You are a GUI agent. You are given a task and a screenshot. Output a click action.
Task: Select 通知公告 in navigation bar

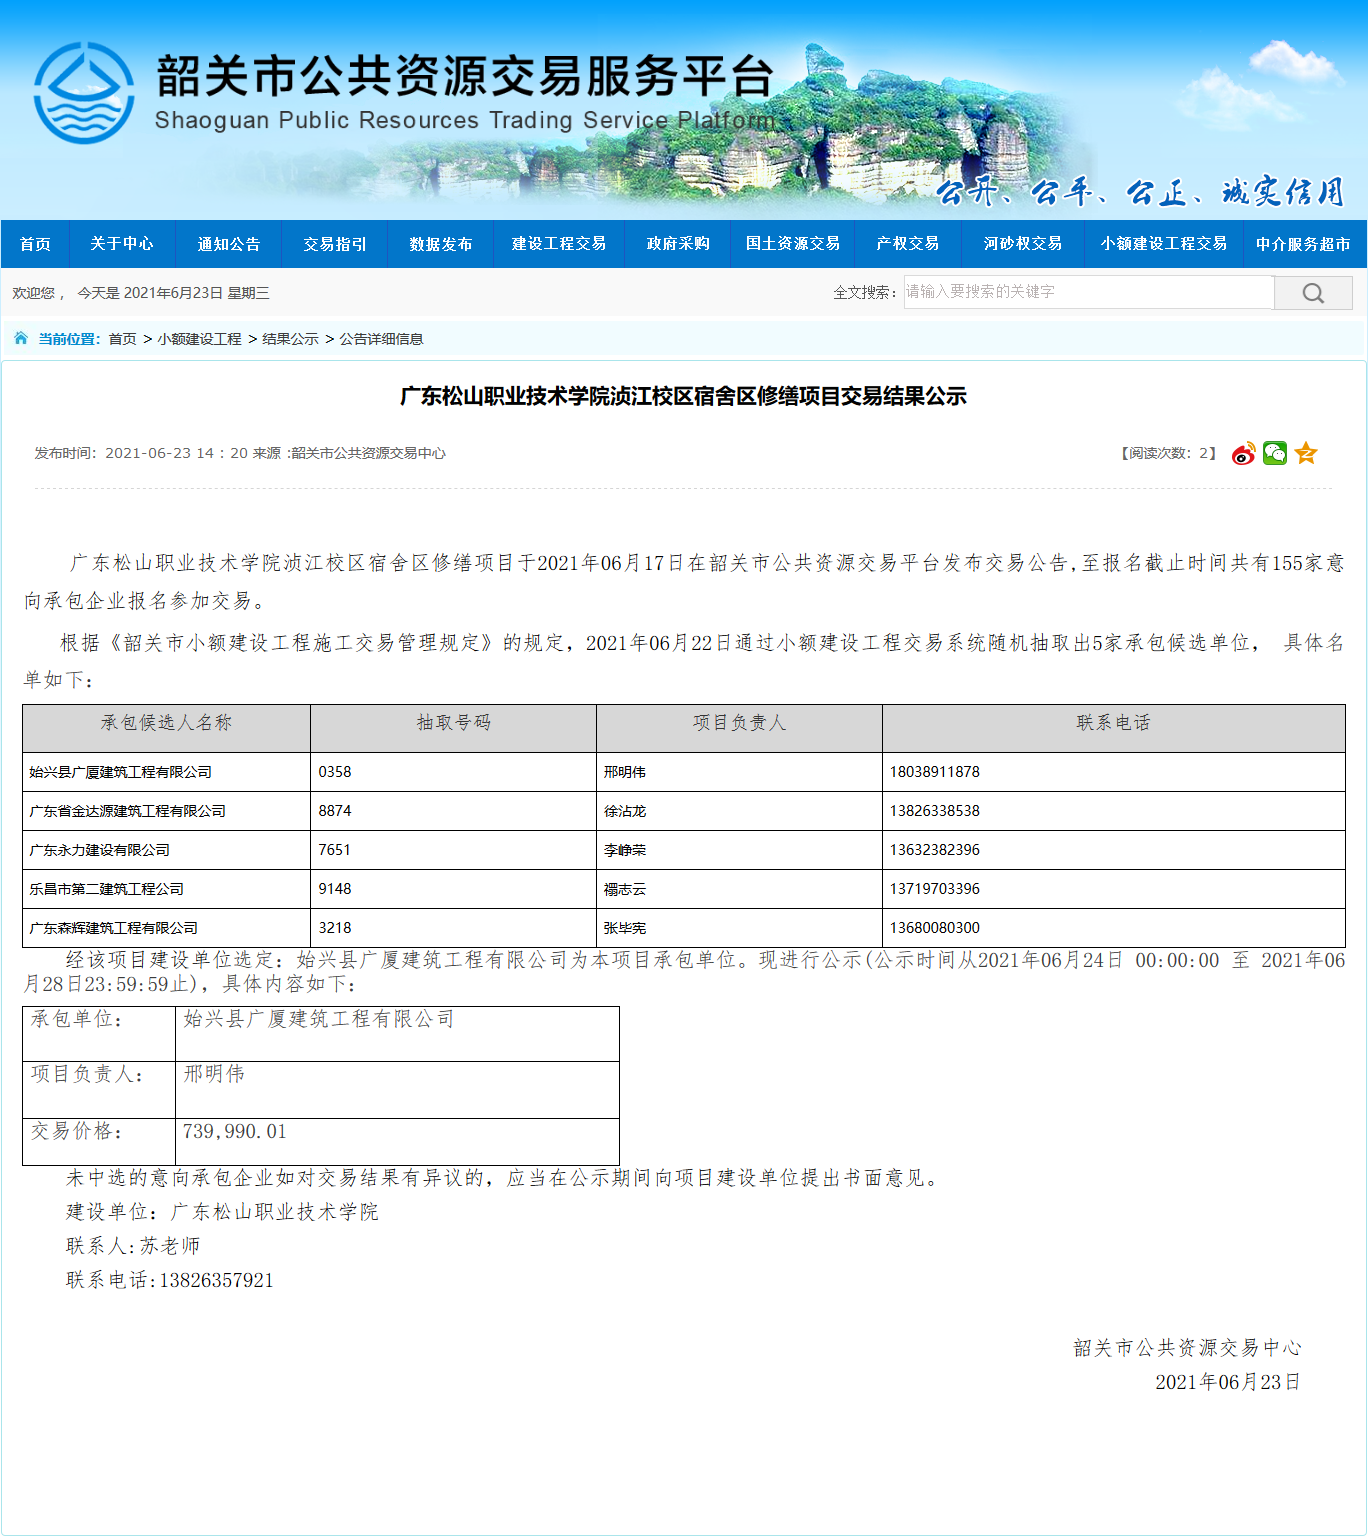[228, 244]
